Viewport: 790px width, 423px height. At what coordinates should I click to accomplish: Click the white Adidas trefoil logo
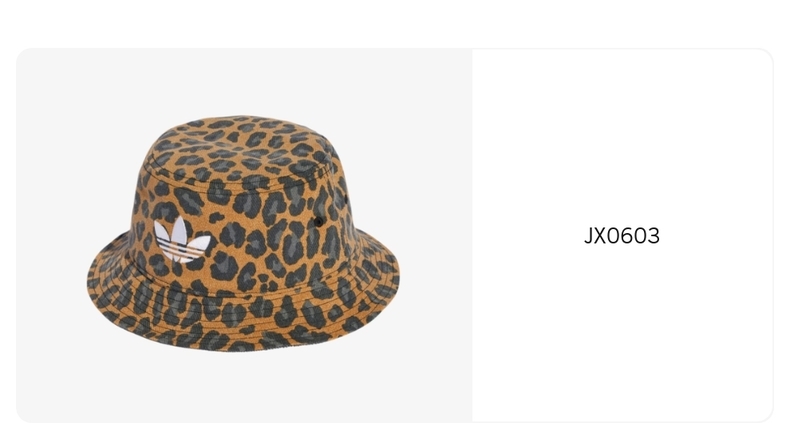click(x=181, y=240)
